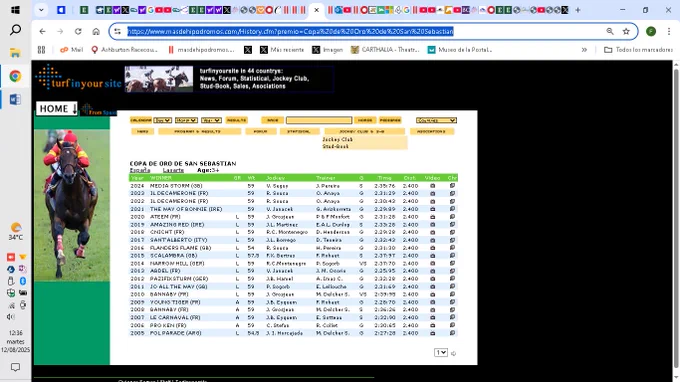680x382 pixels.
Task: Click the Calendar button
Action: click(x=141, y=120)
